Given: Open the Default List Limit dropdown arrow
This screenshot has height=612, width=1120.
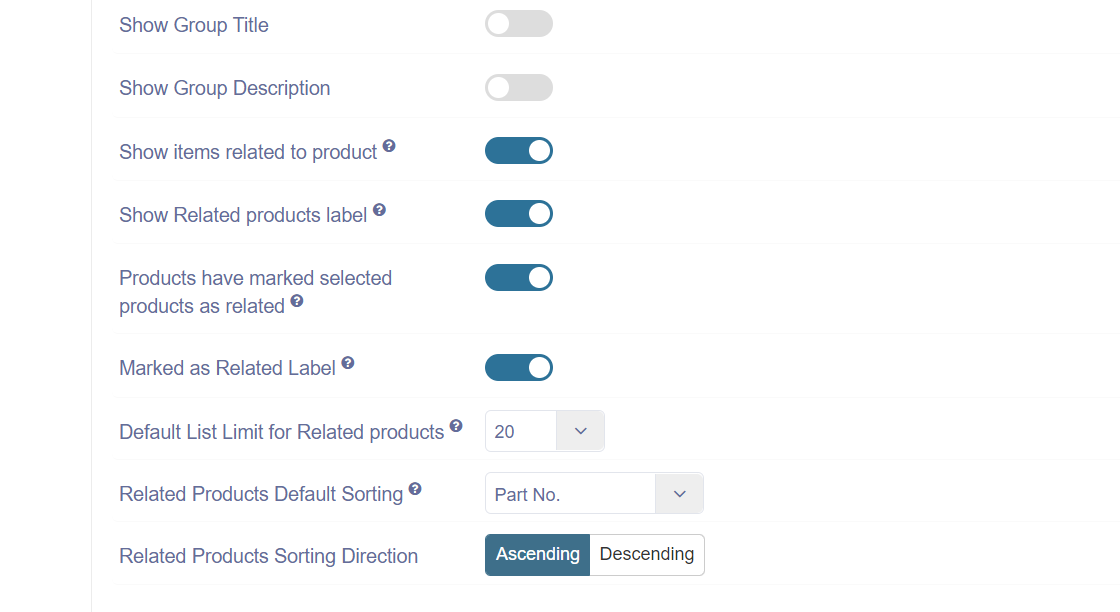Looking at the screenshot, I should [x=580, y=431].
